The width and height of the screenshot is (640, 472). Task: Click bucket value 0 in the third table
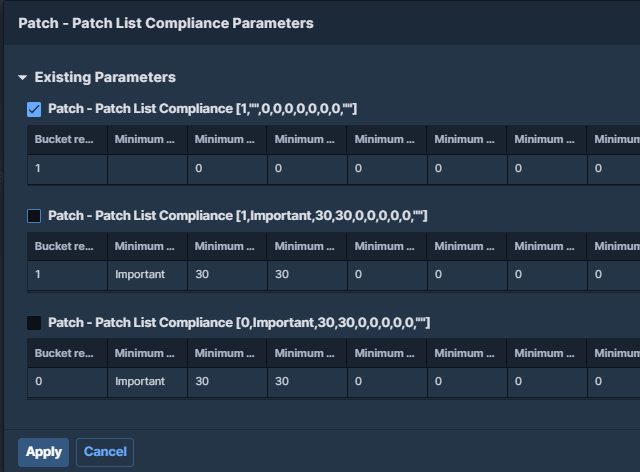pos(39,382)
